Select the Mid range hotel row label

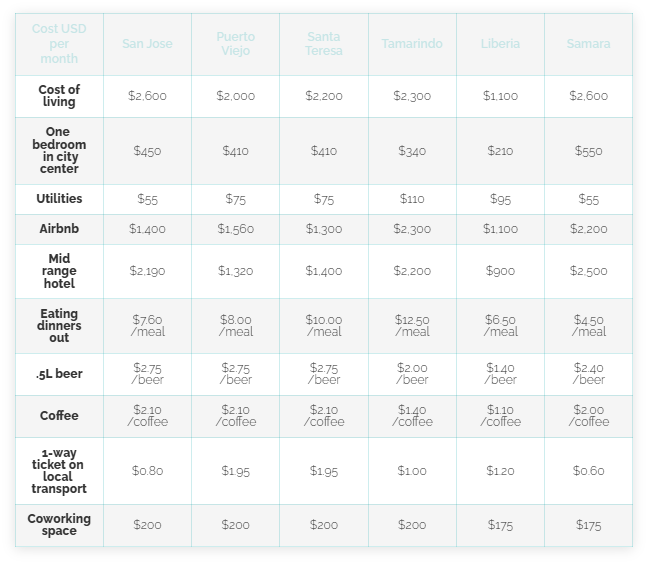click(59, 271)
